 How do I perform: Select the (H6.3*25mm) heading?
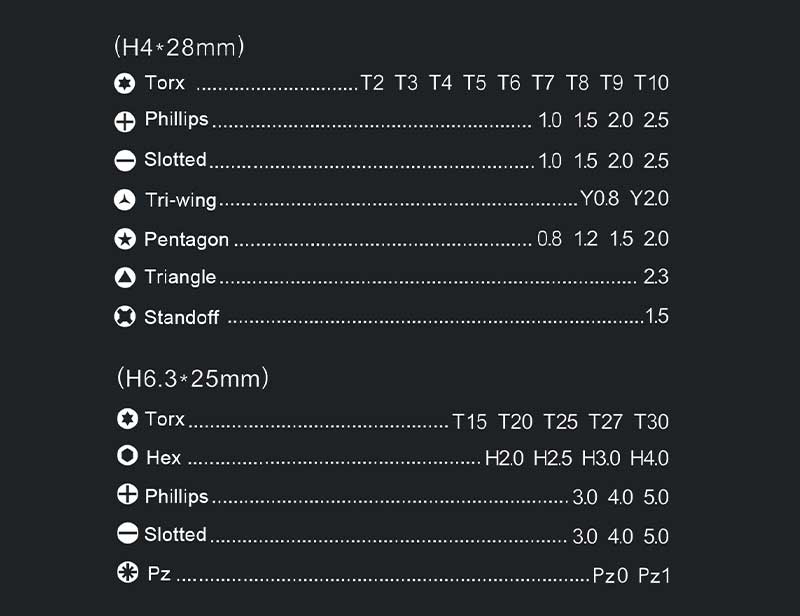(x=192, y=379)
